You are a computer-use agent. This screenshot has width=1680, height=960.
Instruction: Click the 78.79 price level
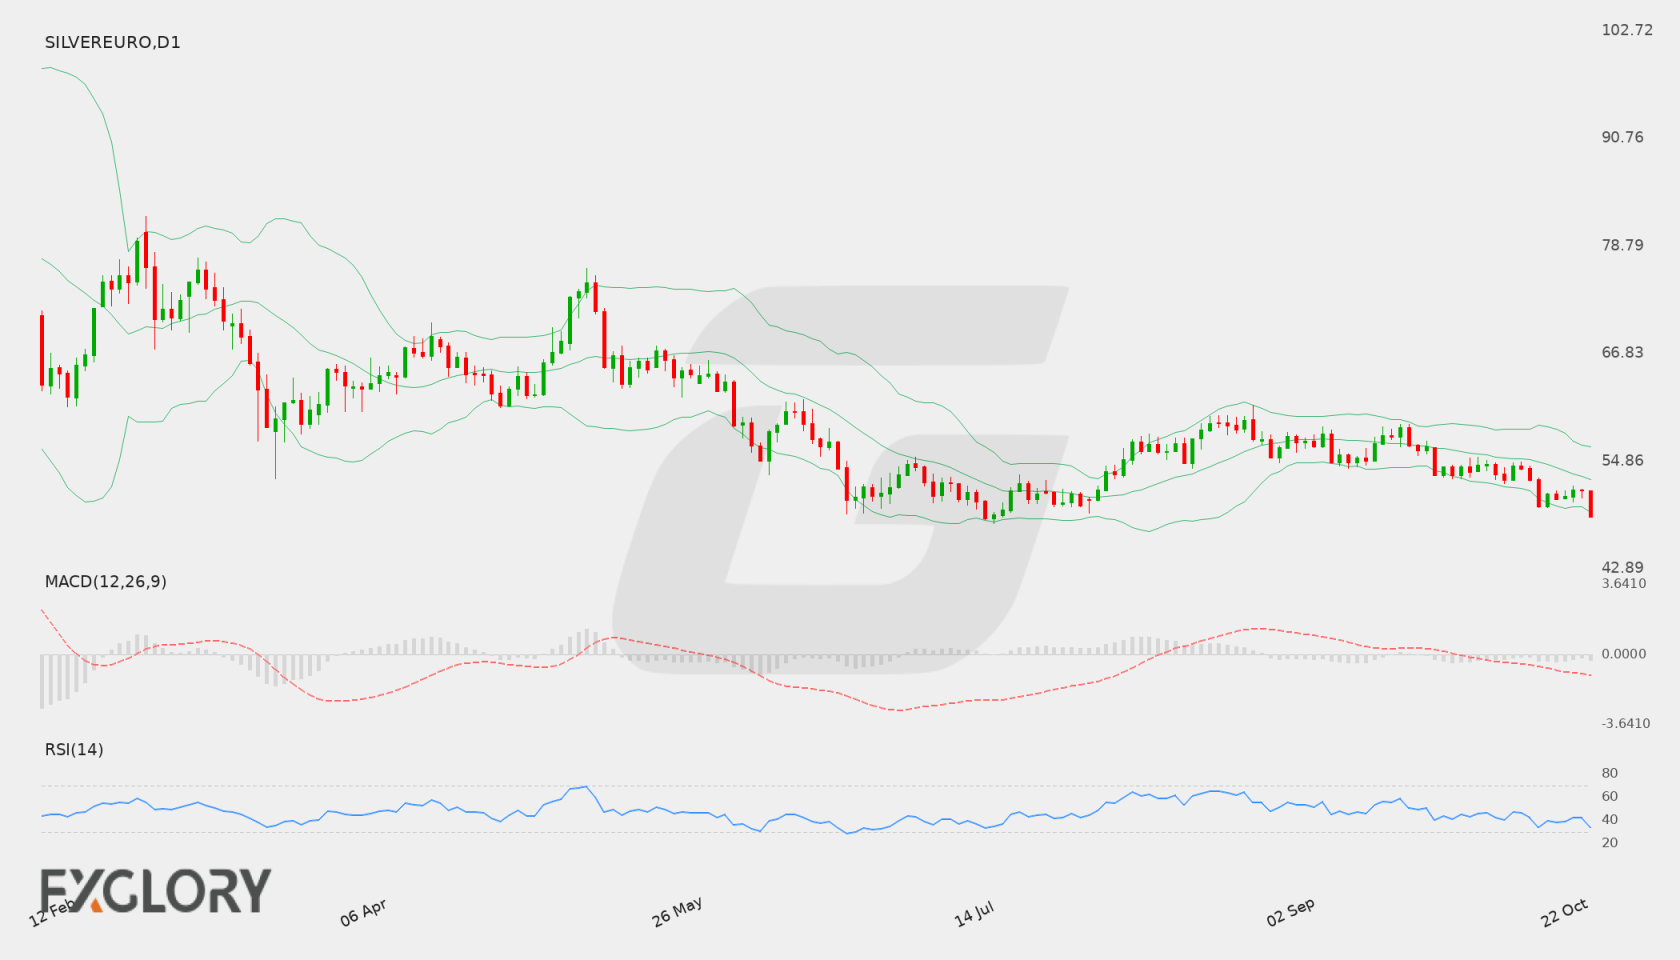tap(1622, 245)
